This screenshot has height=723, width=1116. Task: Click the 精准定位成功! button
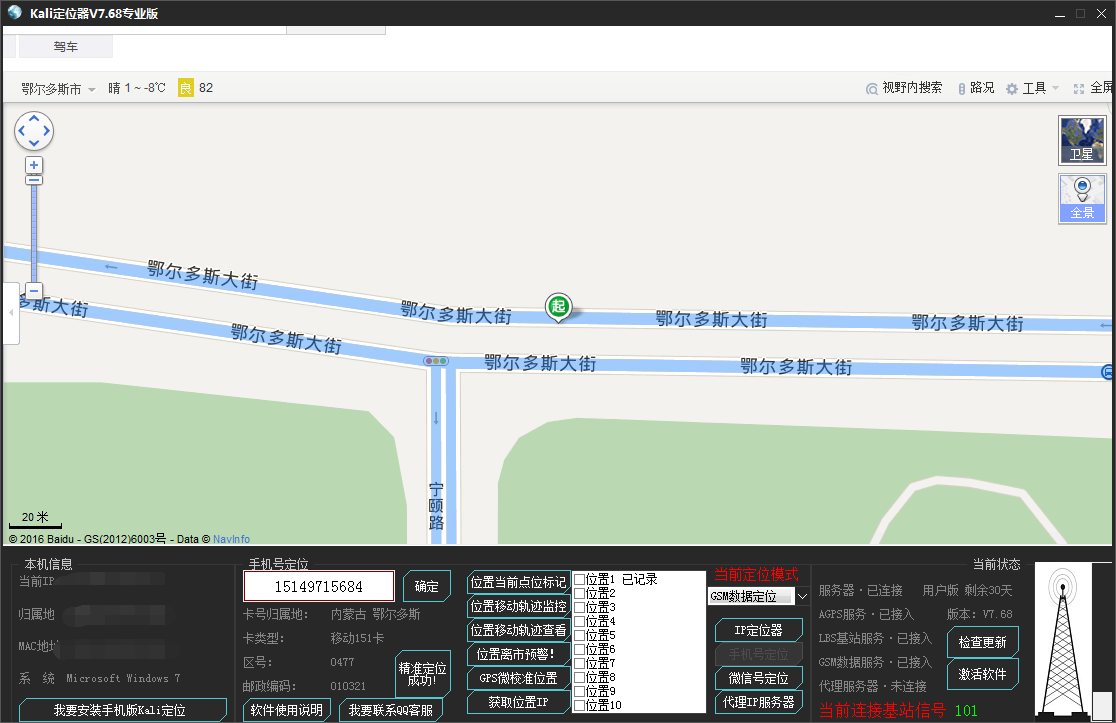pyautogui.click(x=423, y=674)
